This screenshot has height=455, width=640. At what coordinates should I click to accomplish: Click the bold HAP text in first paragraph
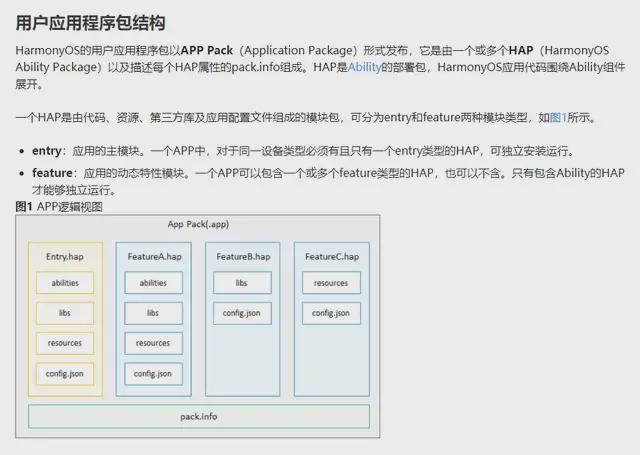tap(521, 50)
